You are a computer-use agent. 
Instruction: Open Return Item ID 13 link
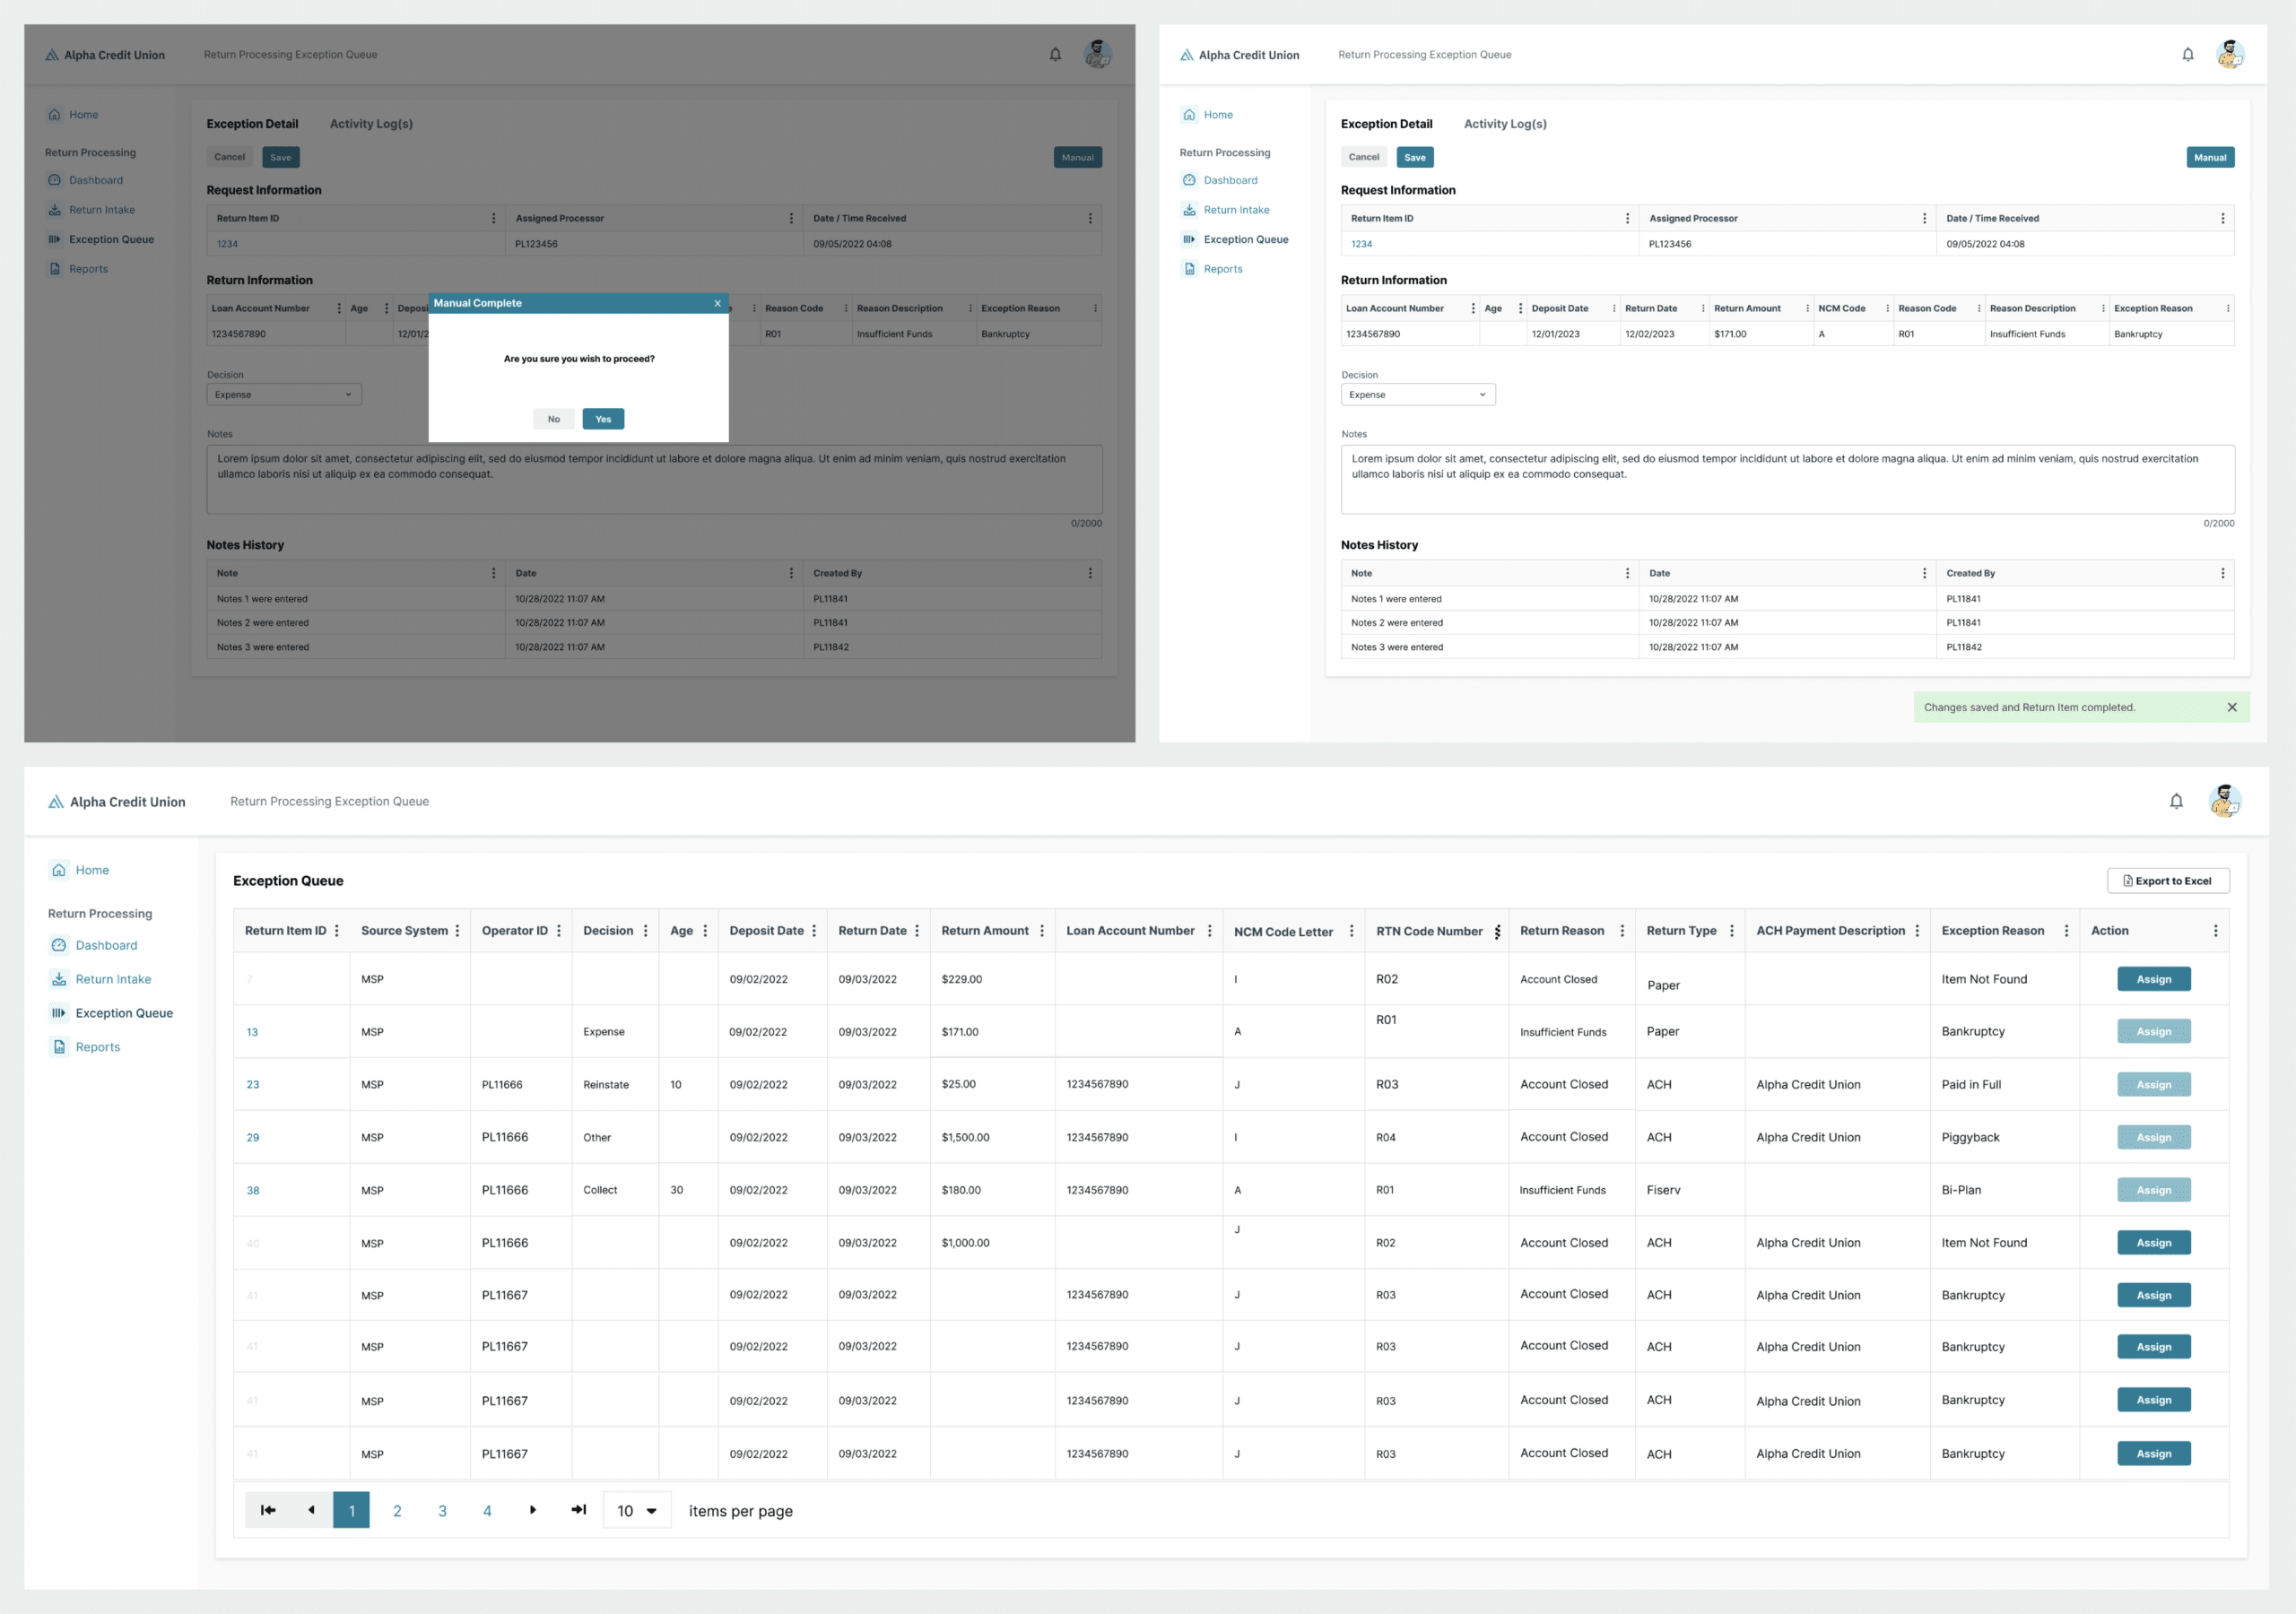pos(252,1032)
